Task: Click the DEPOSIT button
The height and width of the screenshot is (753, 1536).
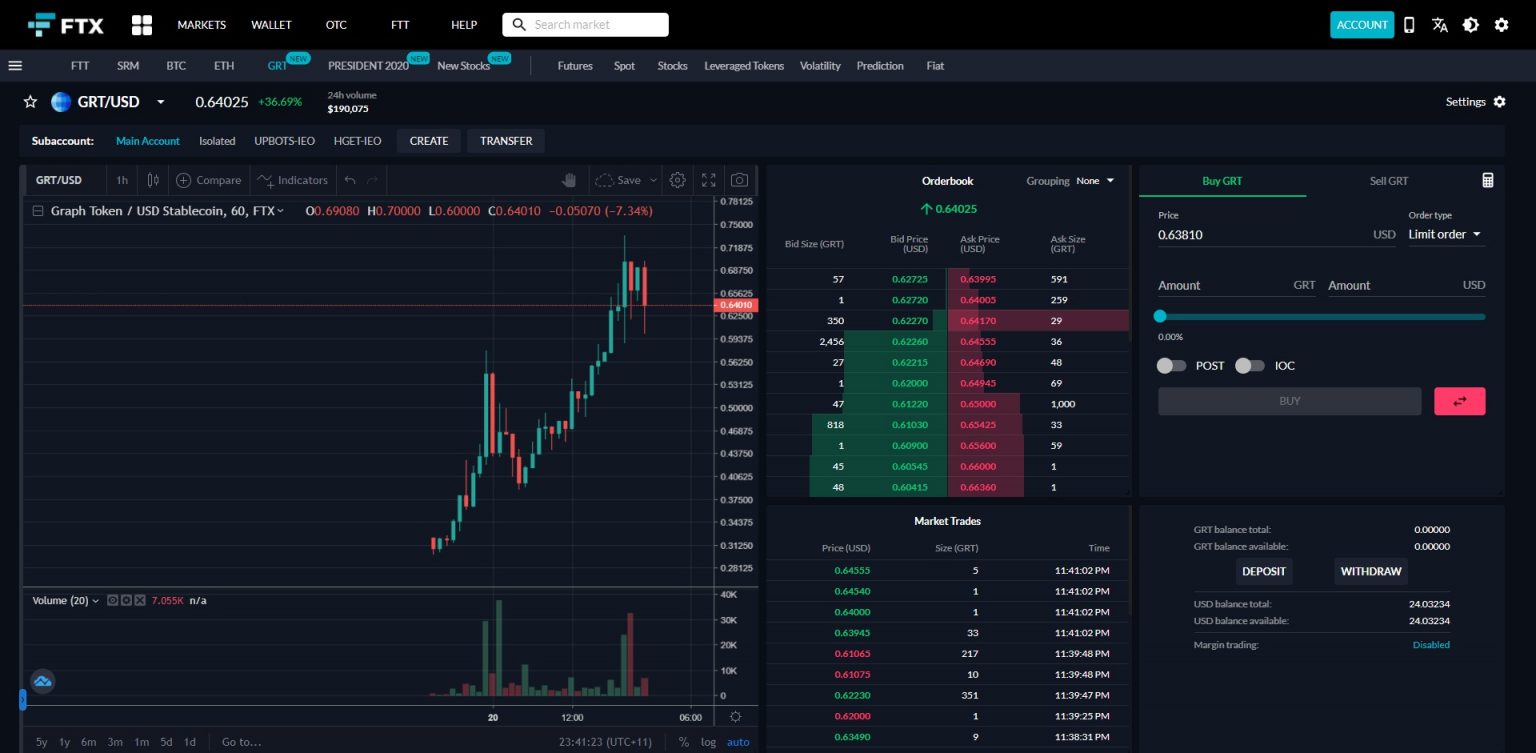Action: tap(1264, 571)
